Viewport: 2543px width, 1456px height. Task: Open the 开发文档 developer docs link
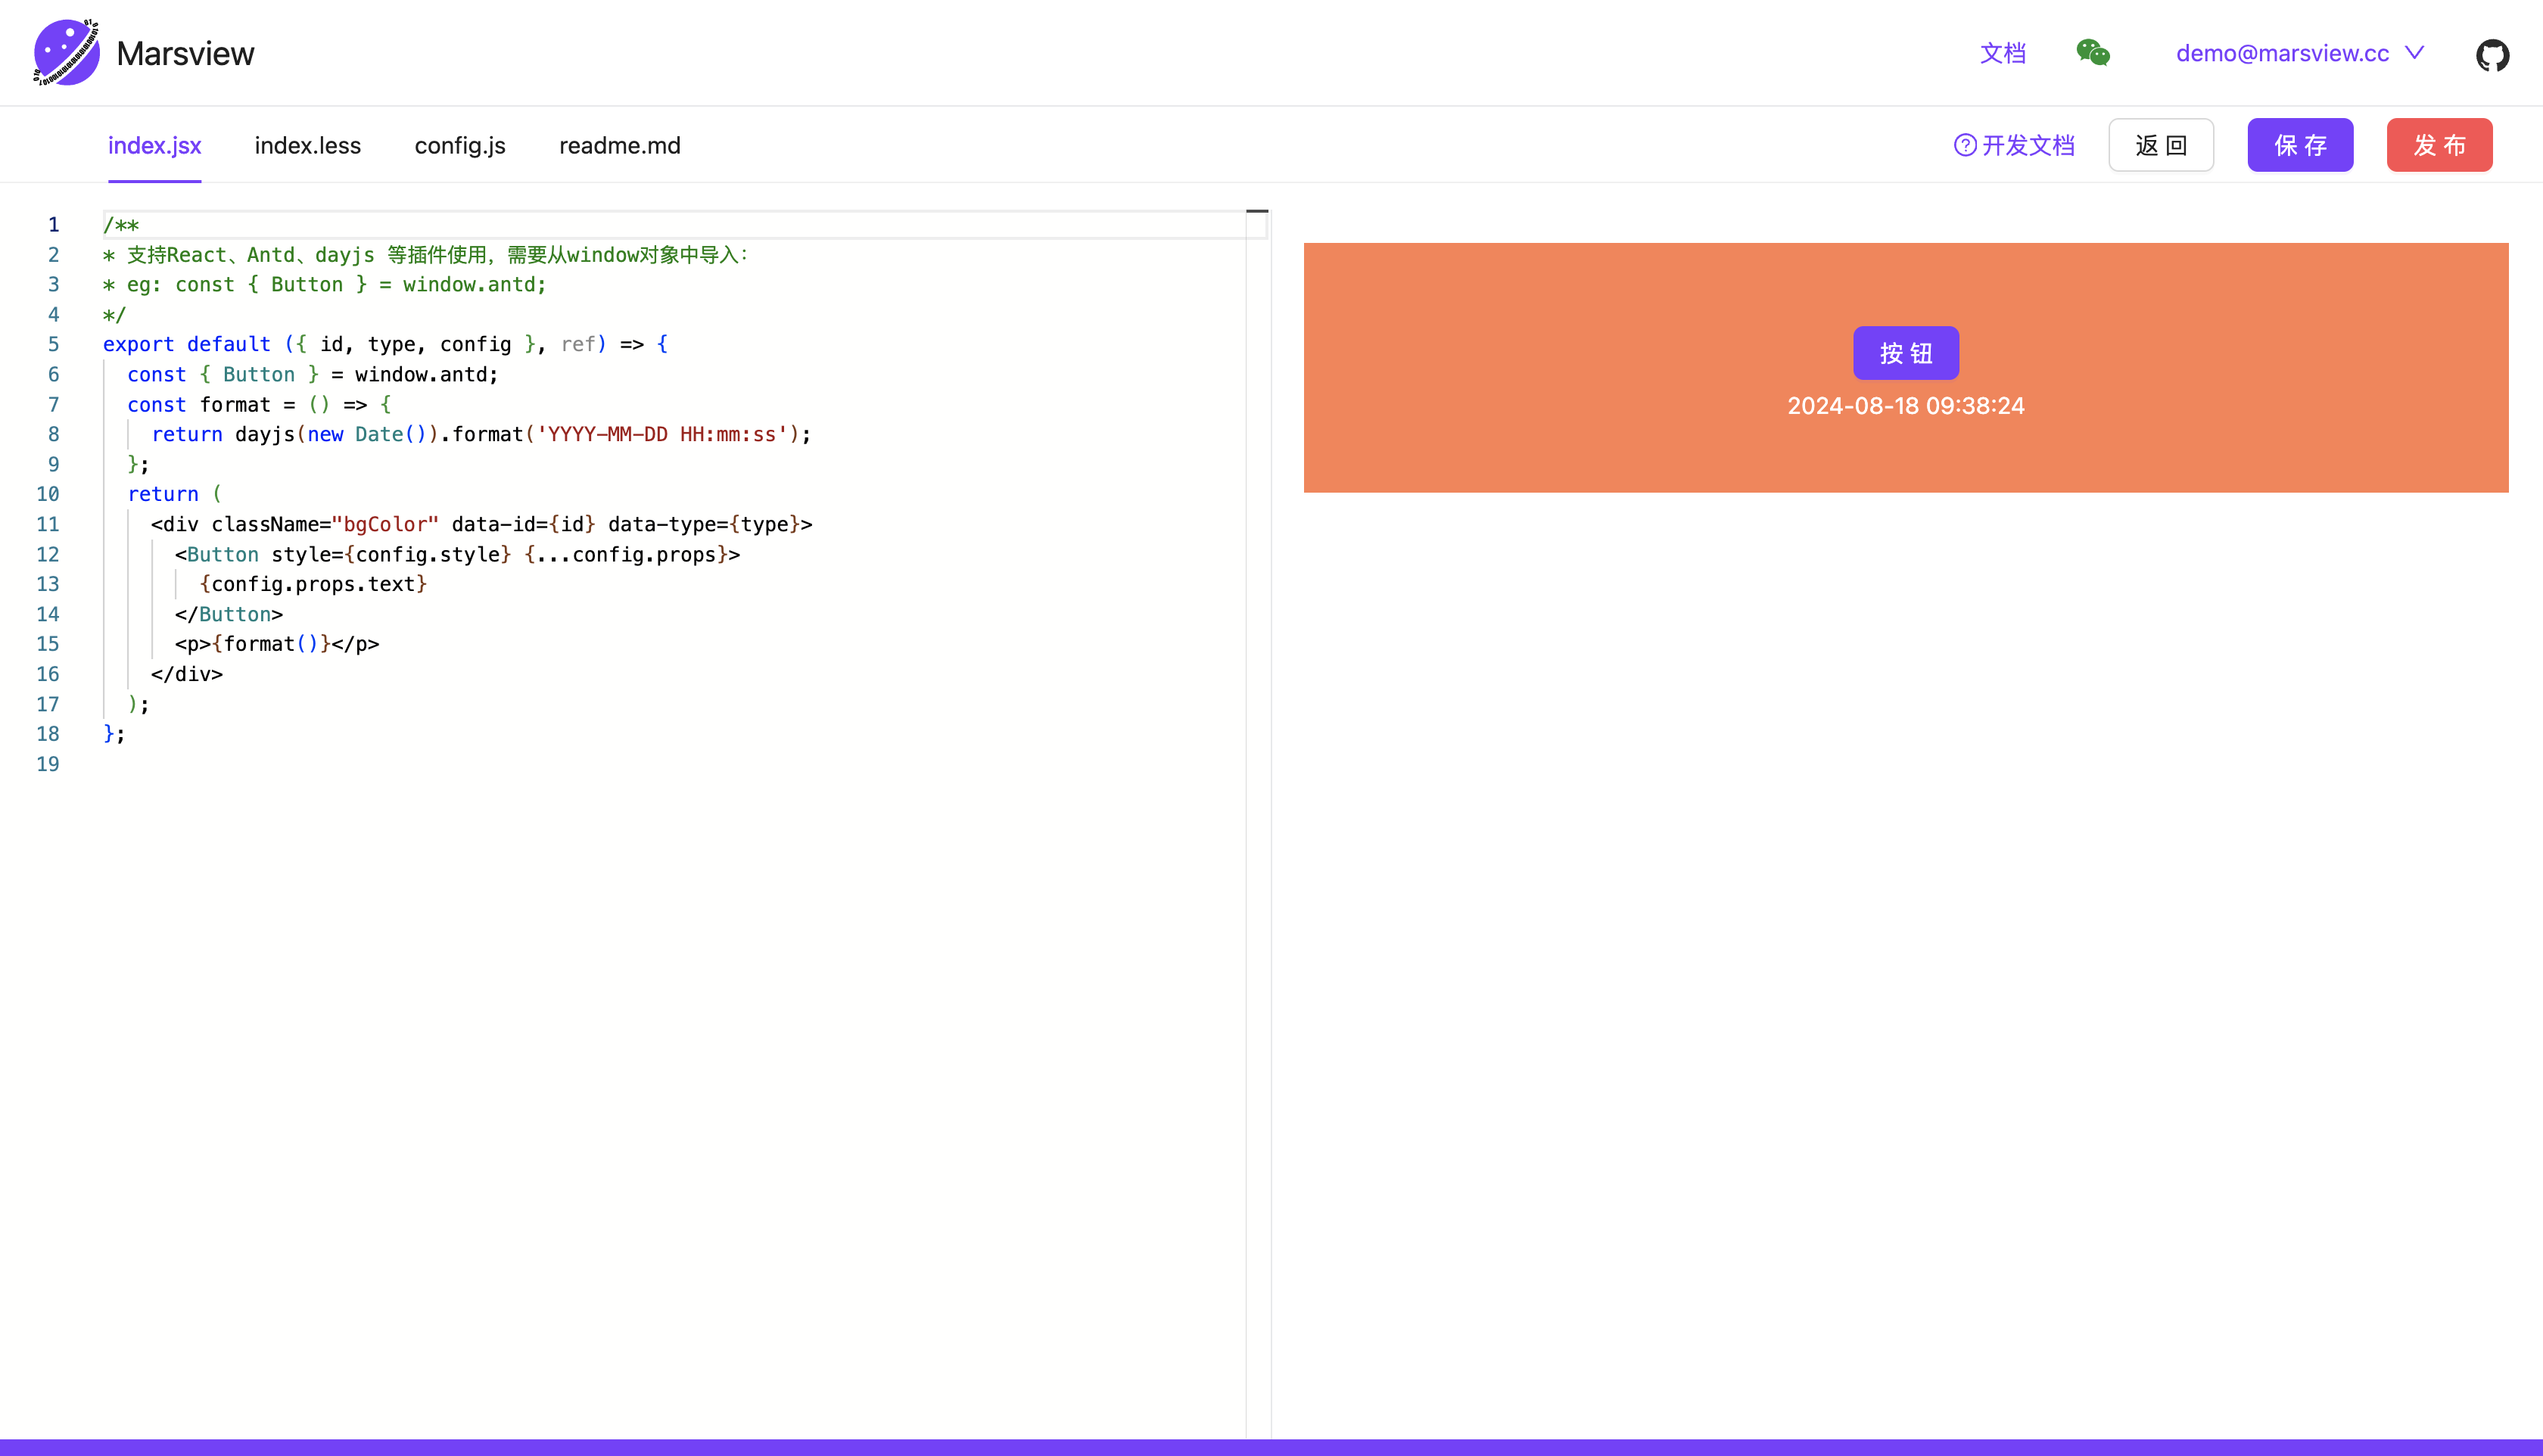[2028, 146]
